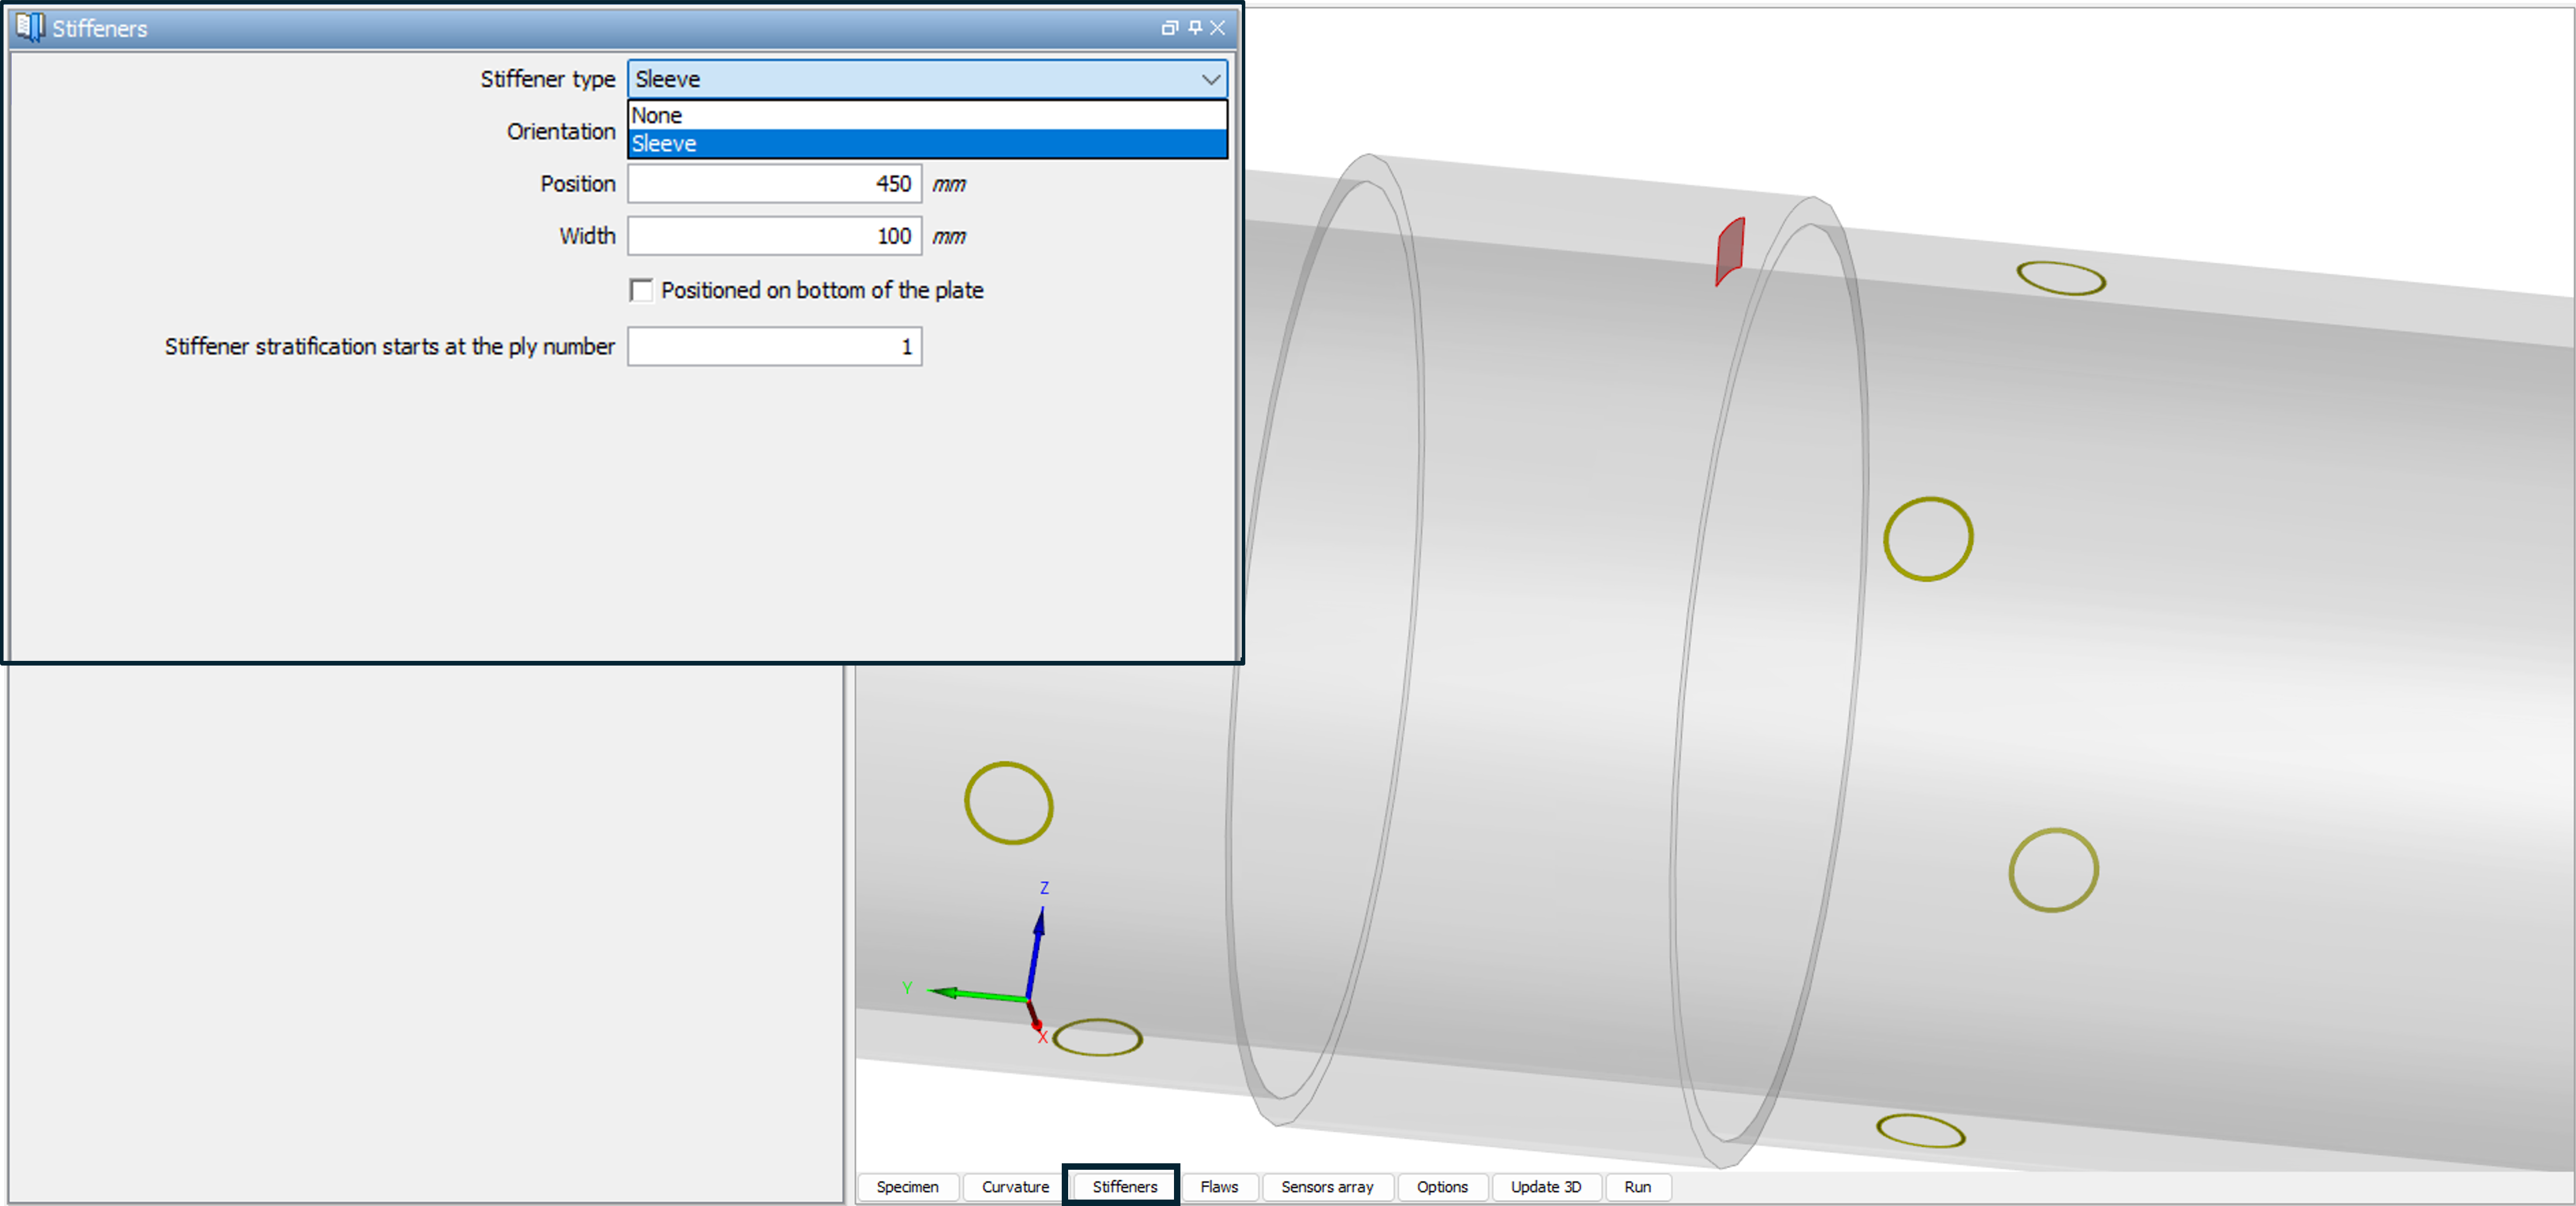This screenshot has width=2576, height=1206.
Task: Click the Width input field
Action: (x=774, y=236)
